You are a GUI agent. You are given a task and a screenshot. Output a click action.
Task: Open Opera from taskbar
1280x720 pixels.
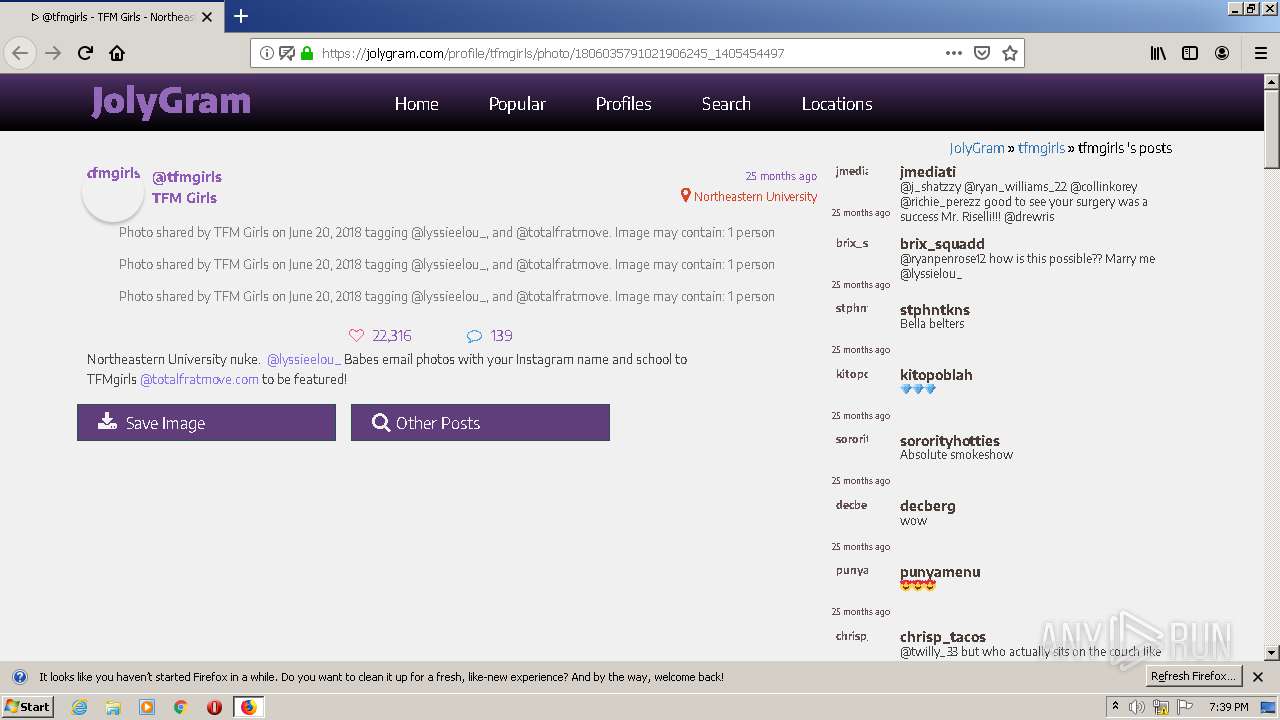[x=214, y=707]
